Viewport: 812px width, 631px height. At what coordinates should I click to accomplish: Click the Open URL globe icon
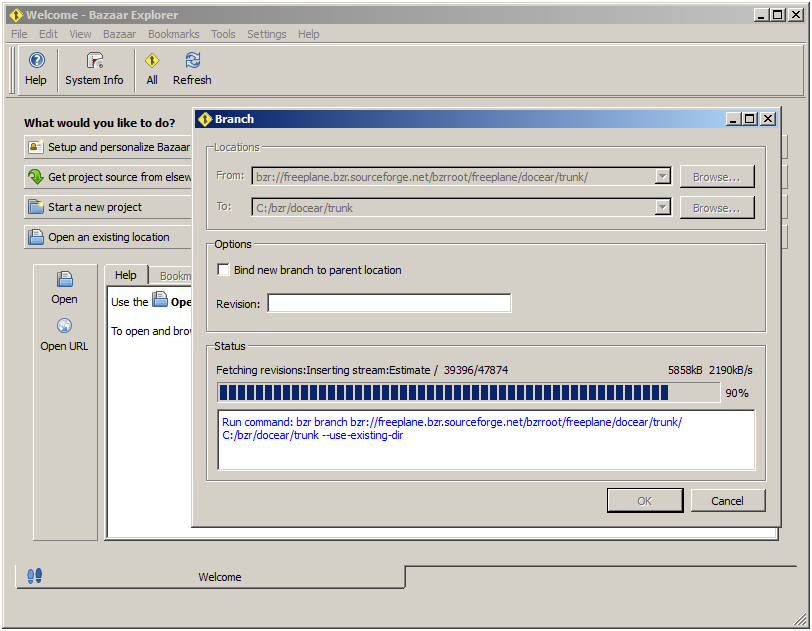pos(65,326)
